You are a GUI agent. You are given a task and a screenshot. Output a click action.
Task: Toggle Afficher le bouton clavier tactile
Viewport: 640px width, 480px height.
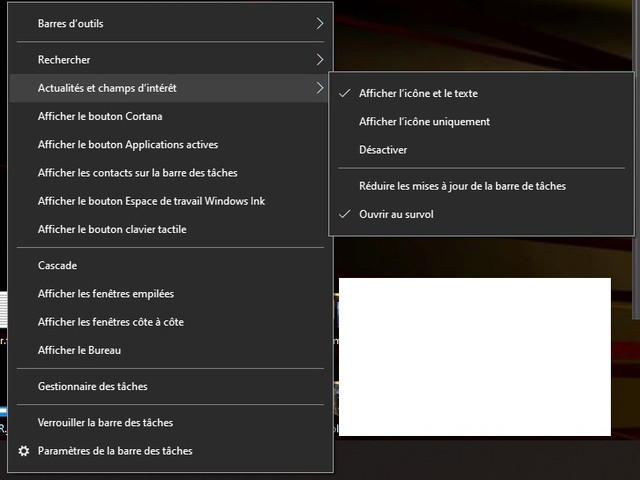pyautogui.click(x=171, y=229)
